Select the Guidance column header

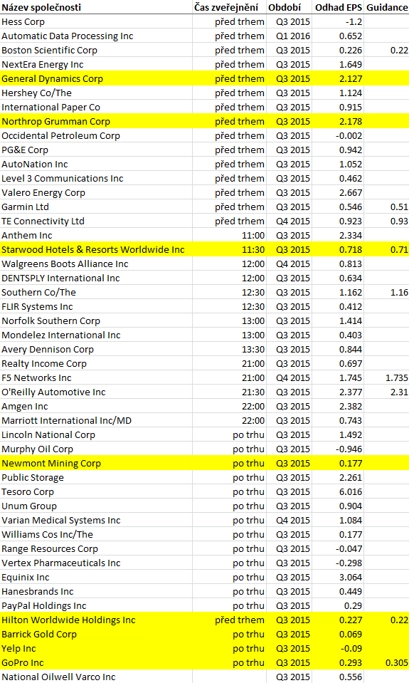point(387,7)
